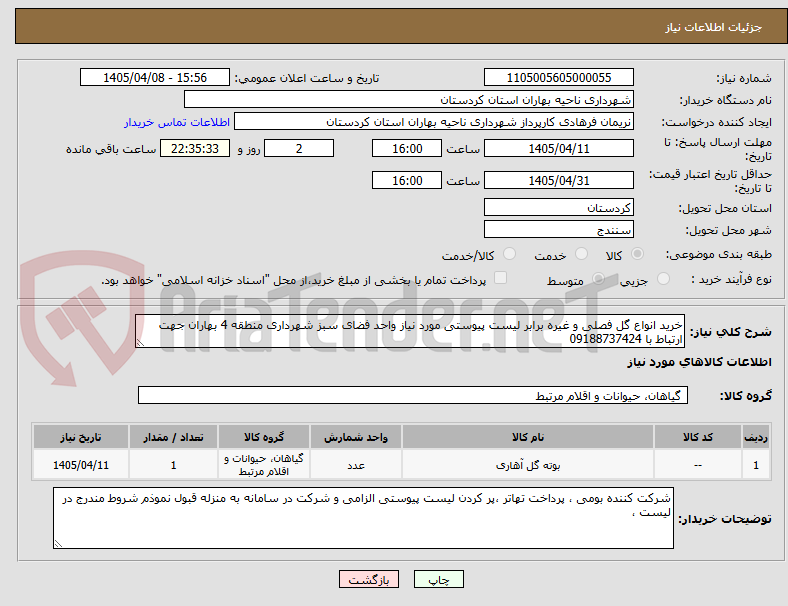This screenshot has width=788, height=606.
Task: Click the نام کالا column header
Action: click(x=528, y=437)
